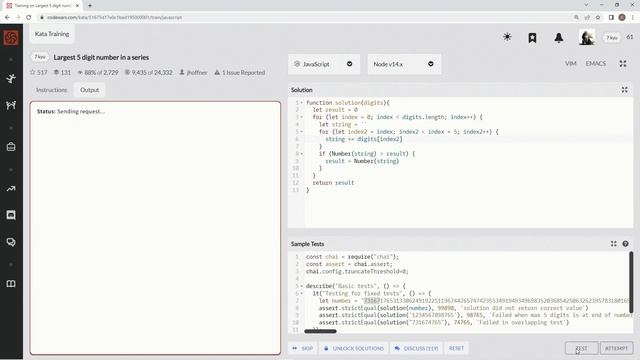Screen dimensions: 640x360
Task: Open the Sample Tests help icon
Action: pos(625,244)
